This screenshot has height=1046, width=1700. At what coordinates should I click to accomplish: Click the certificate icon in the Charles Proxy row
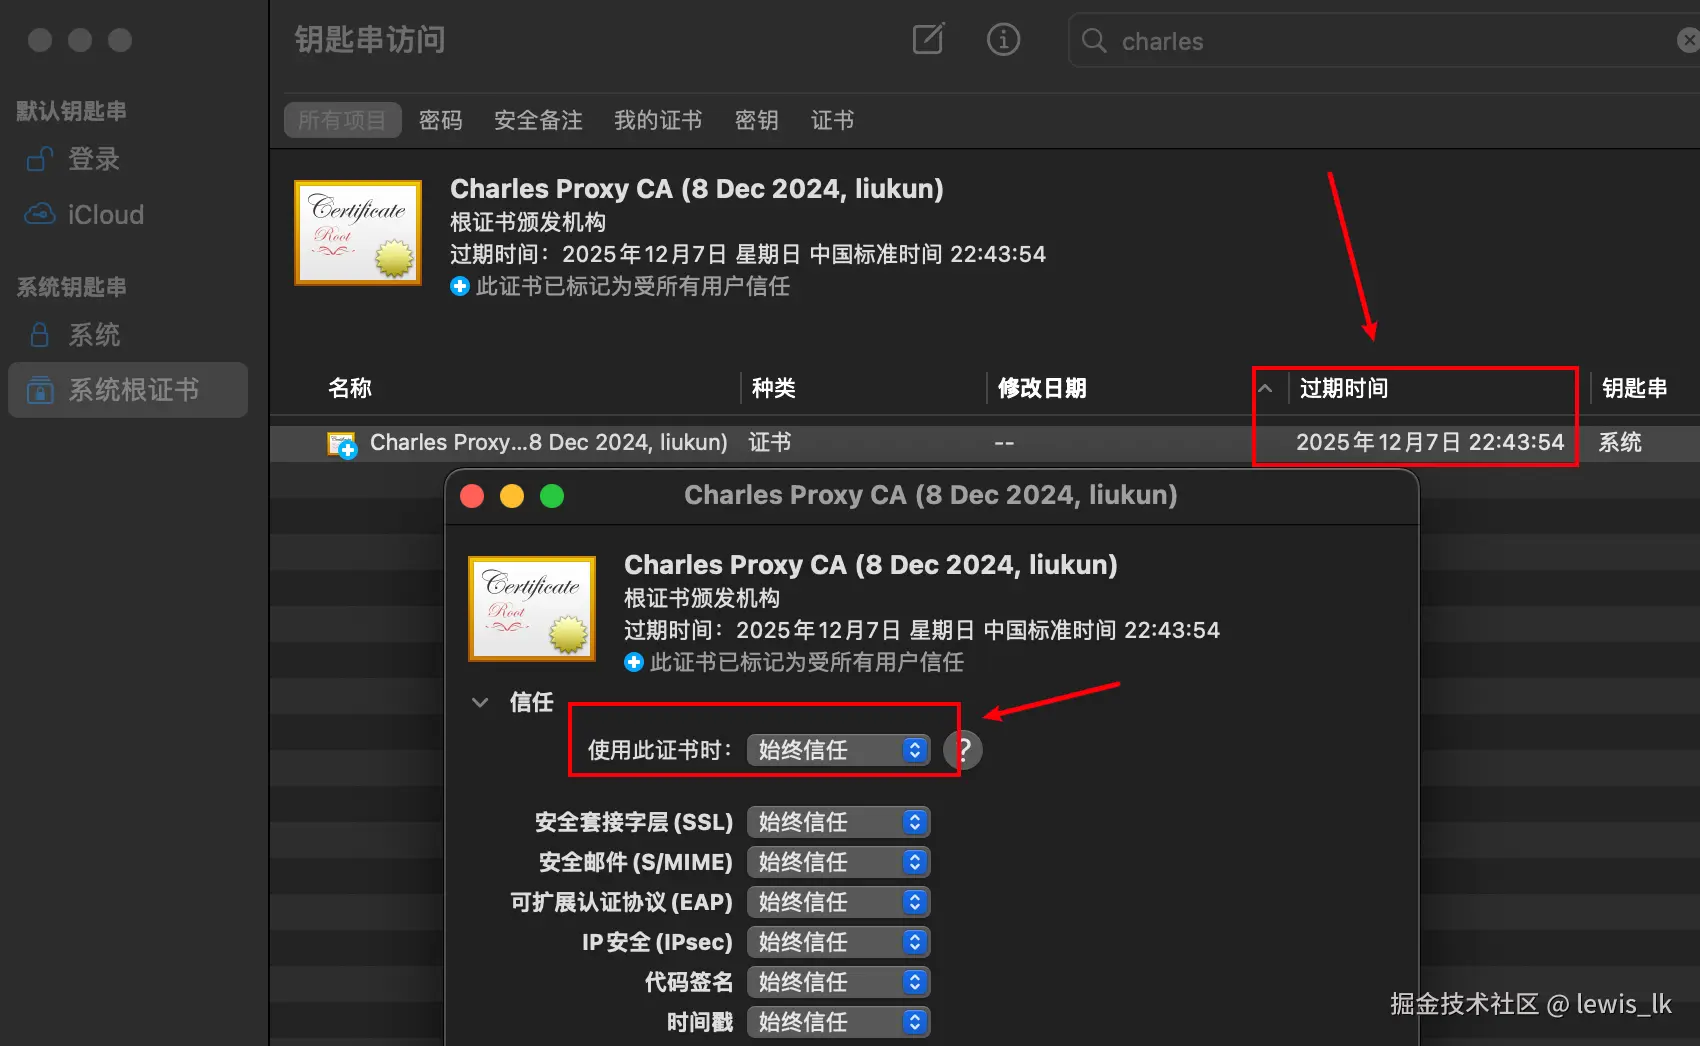click(342, 444)
